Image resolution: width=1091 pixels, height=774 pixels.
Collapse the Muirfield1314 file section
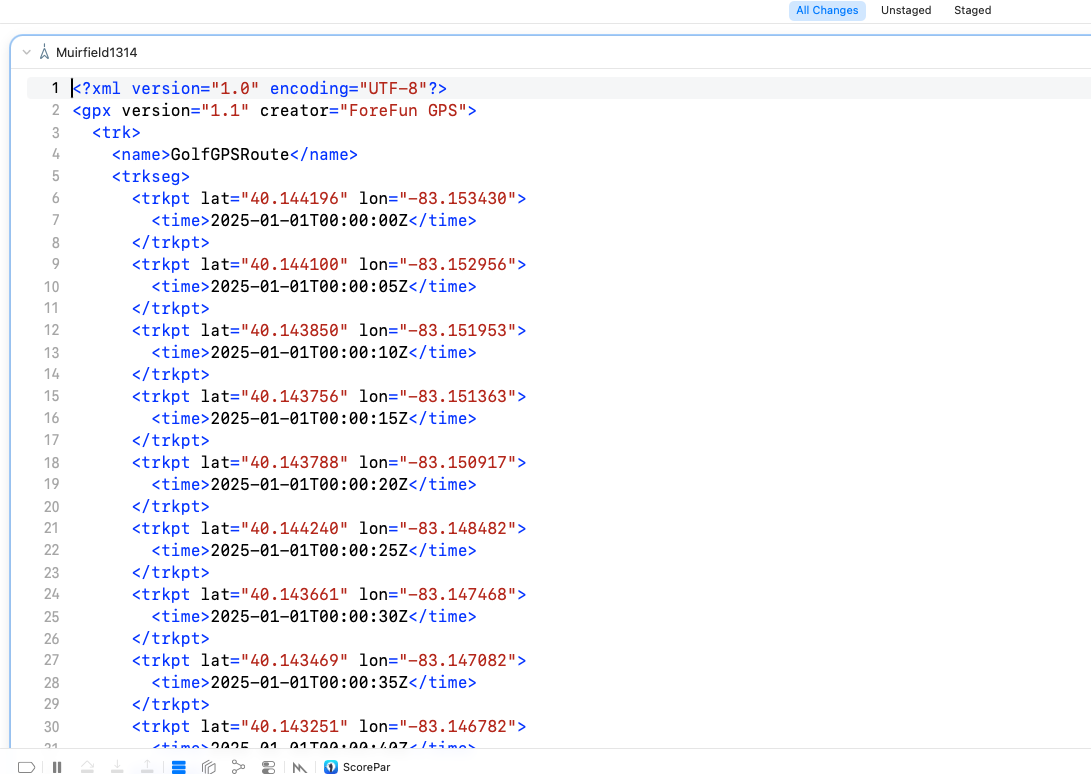[x=27, y=52]
